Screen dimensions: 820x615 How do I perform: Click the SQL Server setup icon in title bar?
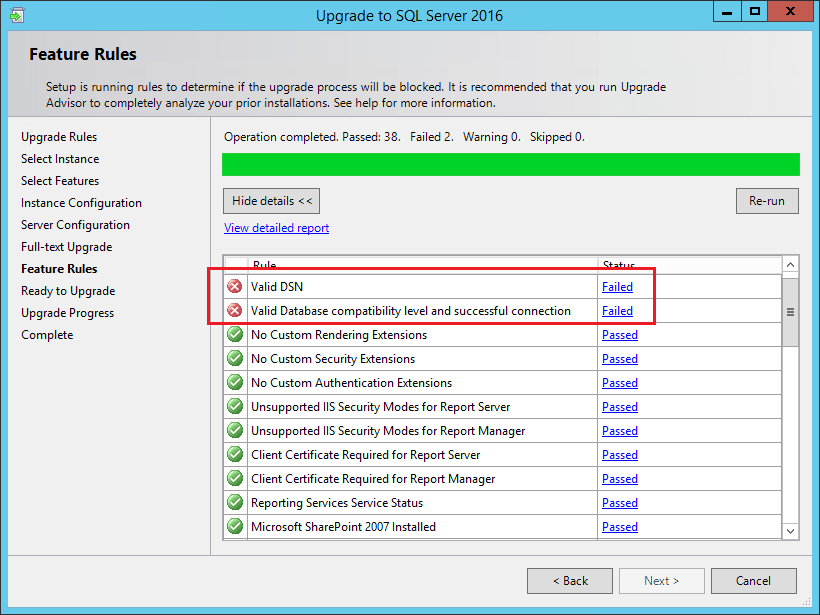[16, 15]
